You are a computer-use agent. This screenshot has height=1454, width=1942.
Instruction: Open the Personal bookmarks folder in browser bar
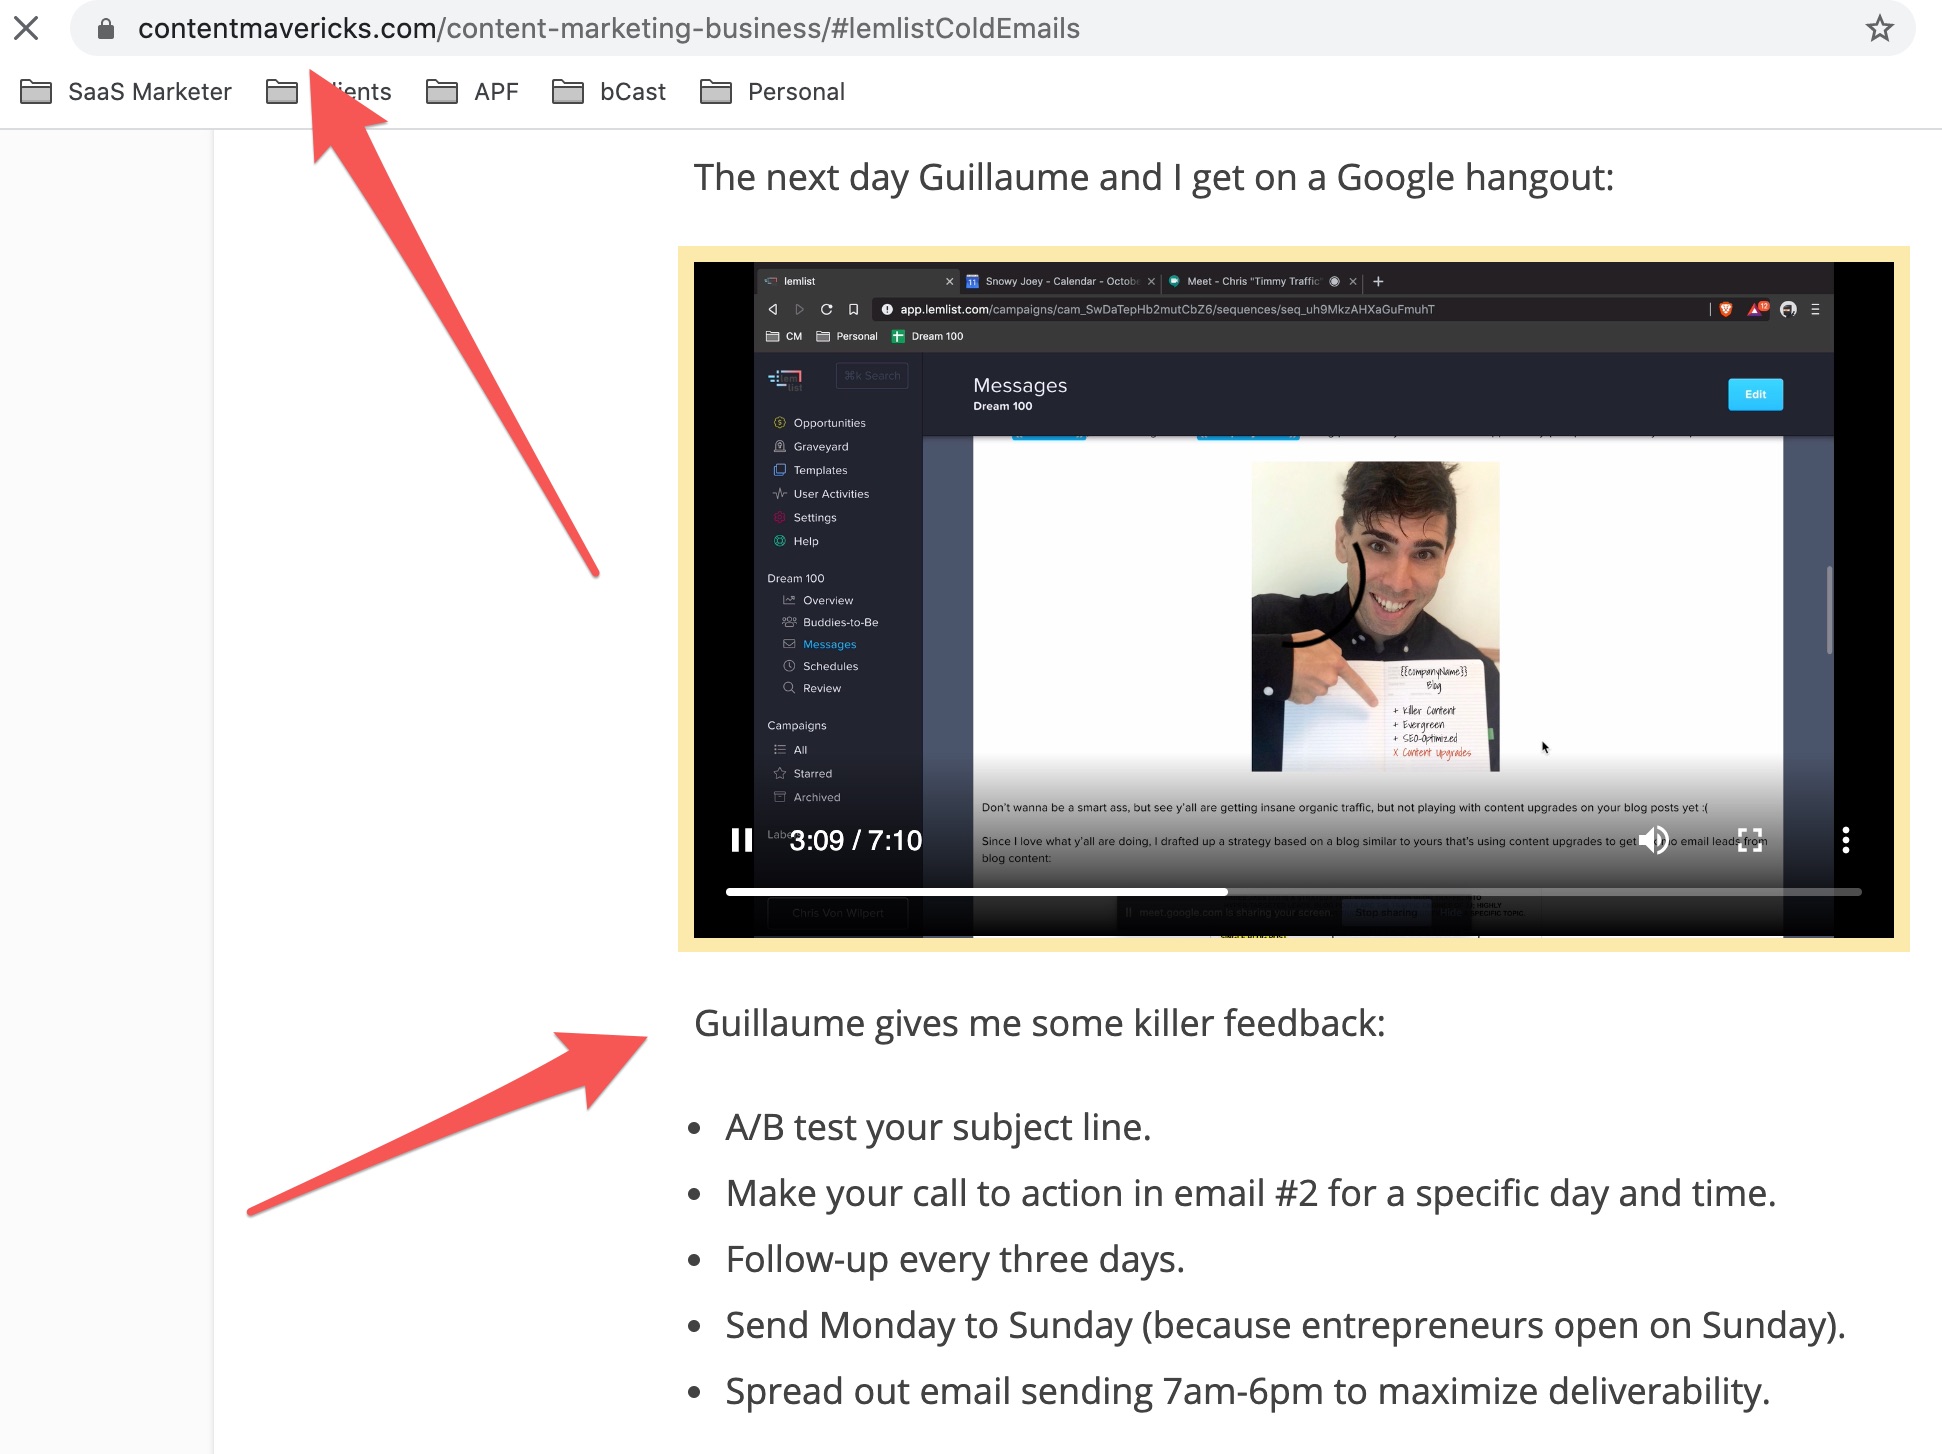point(772,92)
